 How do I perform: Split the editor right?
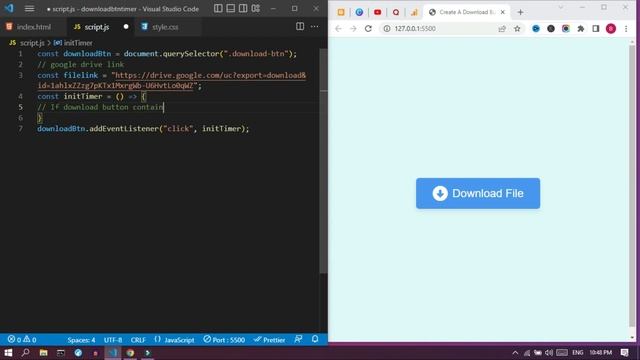[300, 27]
